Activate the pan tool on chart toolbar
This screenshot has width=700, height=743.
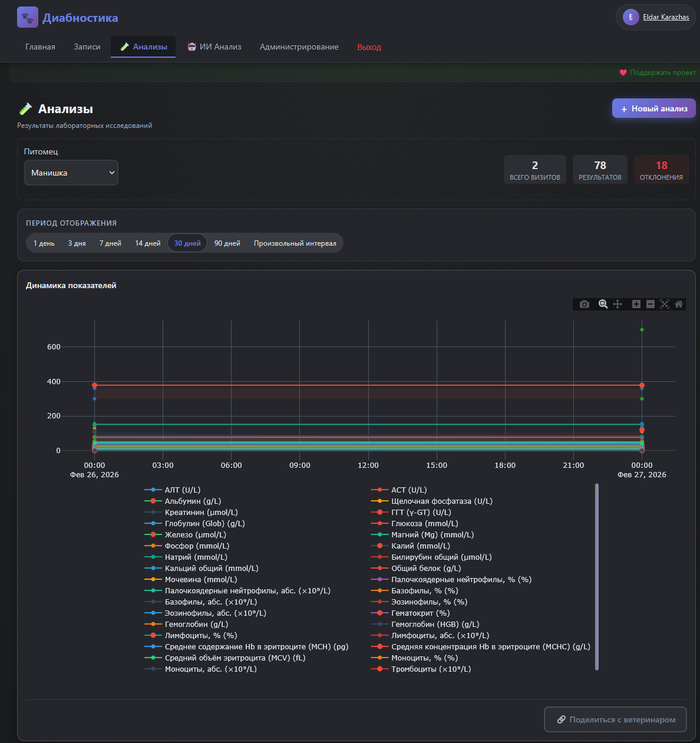coord(618,304)
